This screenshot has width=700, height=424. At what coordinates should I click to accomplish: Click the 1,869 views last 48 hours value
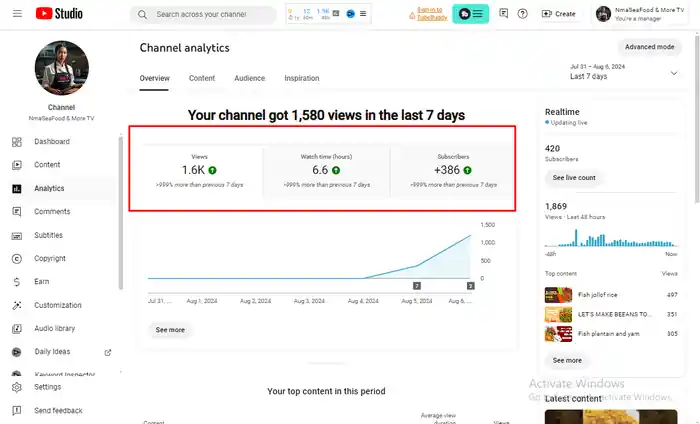[556, 207]
